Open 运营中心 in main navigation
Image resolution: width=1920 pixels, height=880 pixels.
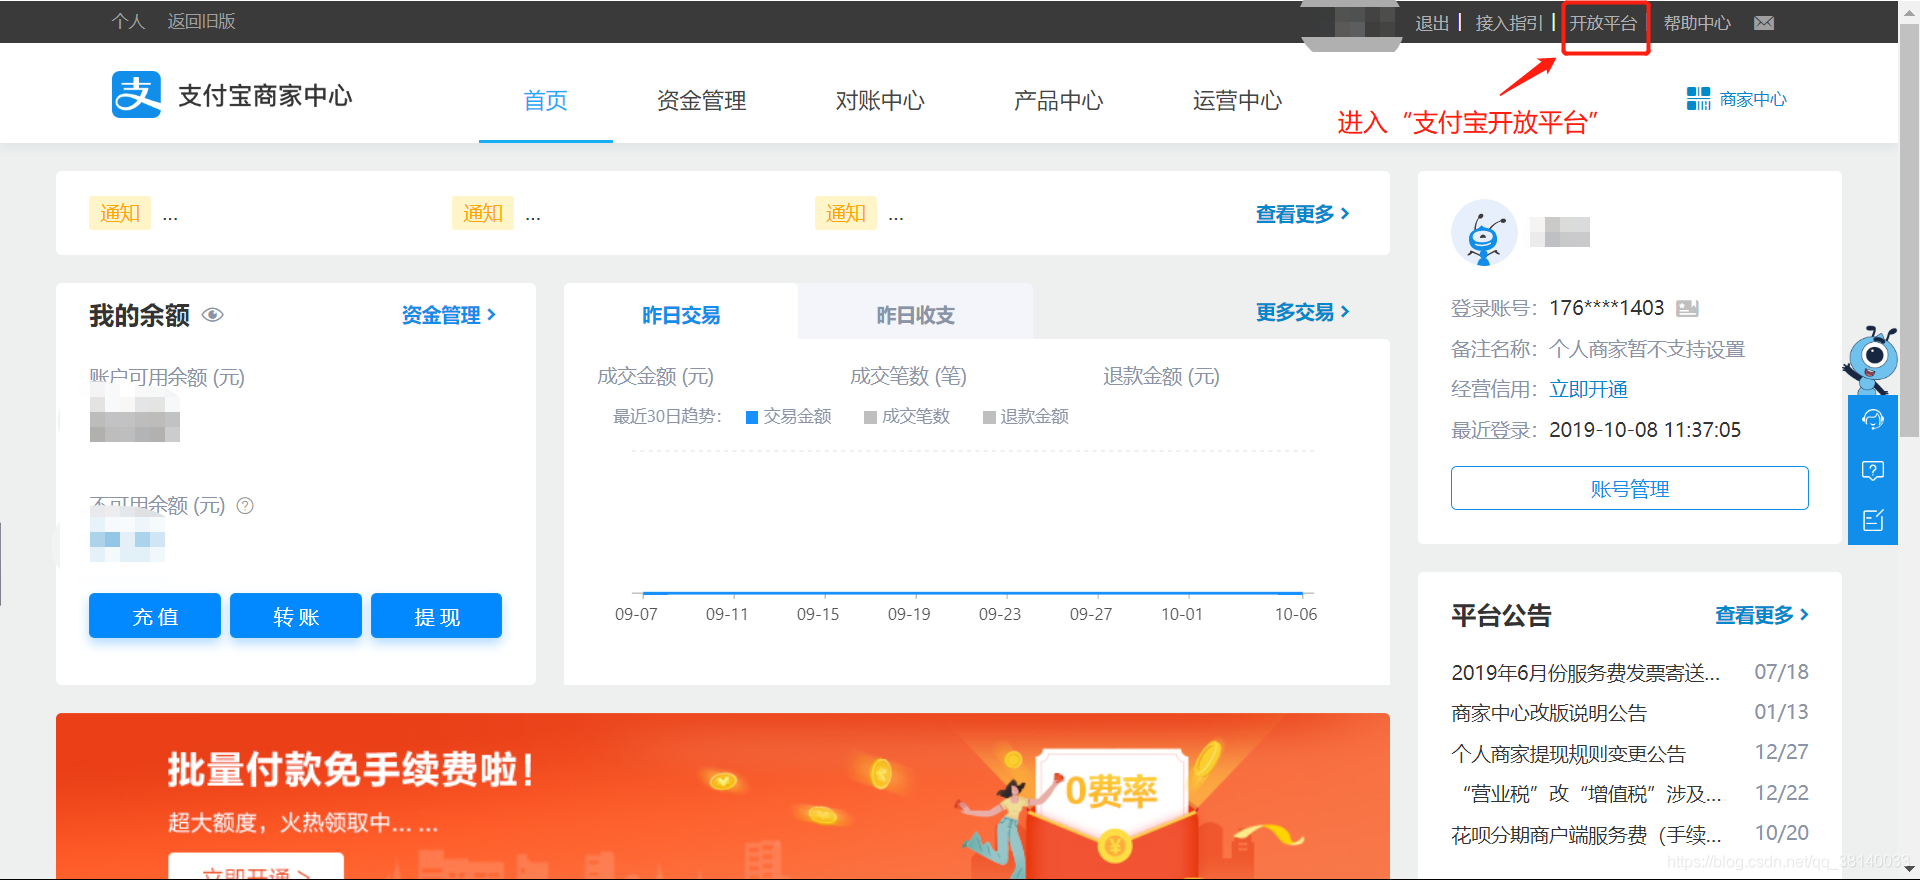point(1237,100)
